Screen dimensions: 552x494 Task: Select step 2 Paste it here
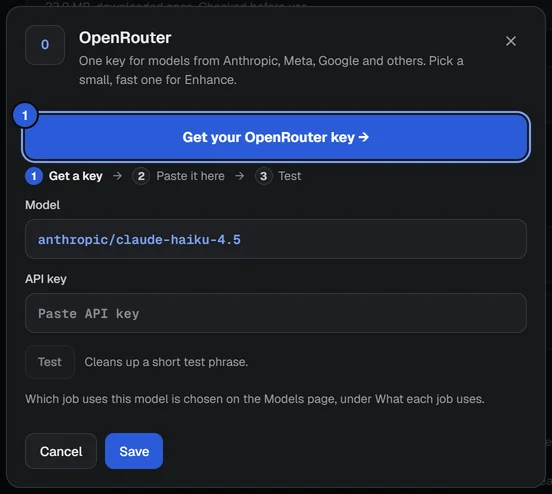pyautogui.click(x=178, y=176)
